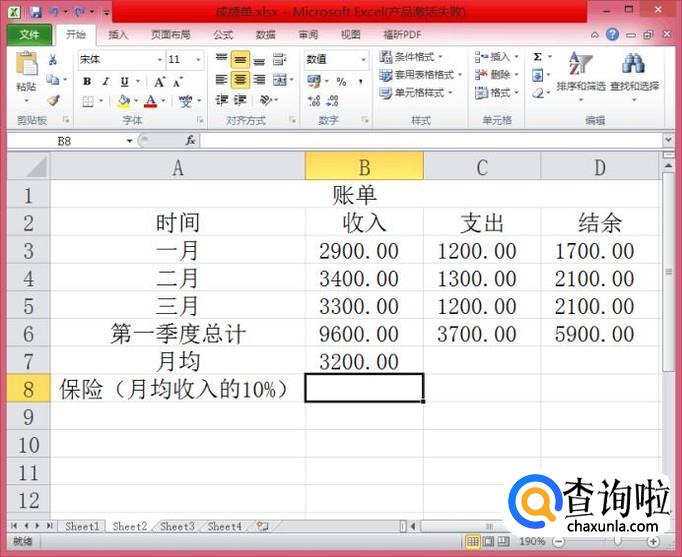Click the zoom in plus button
This screenshot has width=682, height=557.
653,542
